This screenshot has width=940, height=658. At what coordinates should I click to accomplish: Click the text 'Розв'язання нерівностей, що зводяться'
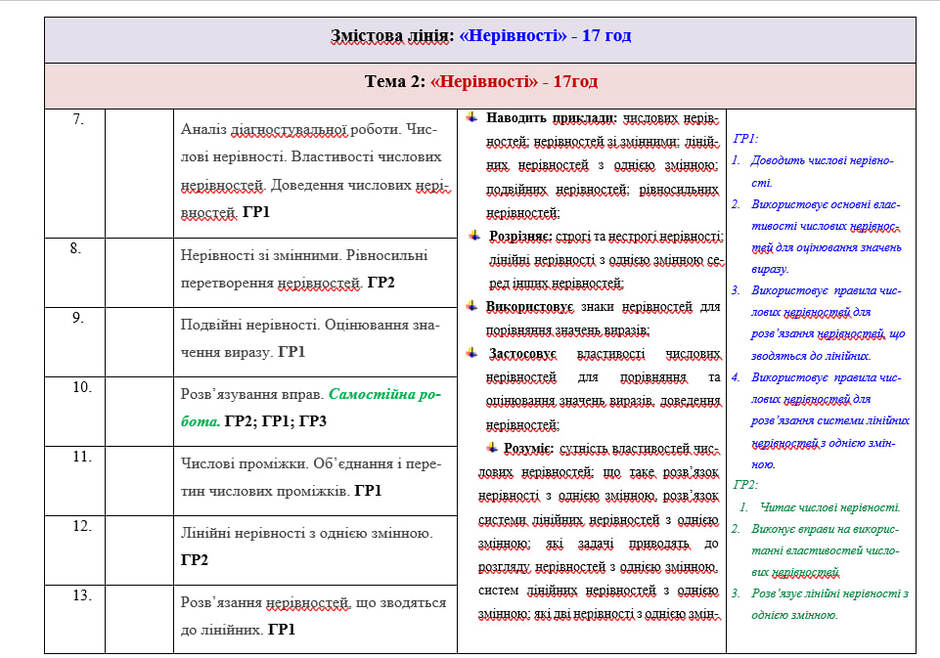coord(313,603)
